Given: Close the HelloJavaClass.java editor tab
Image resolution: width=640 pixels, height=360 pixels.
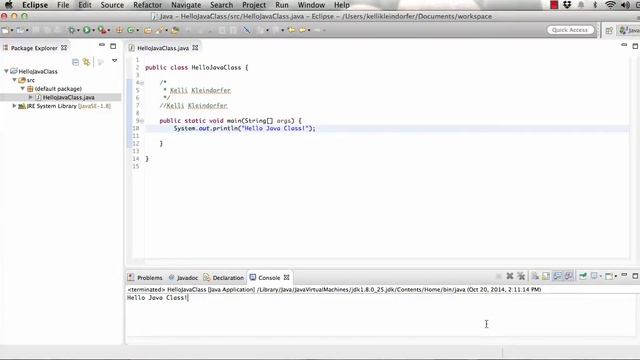Looking at the screenshot, I should (196, 48).
